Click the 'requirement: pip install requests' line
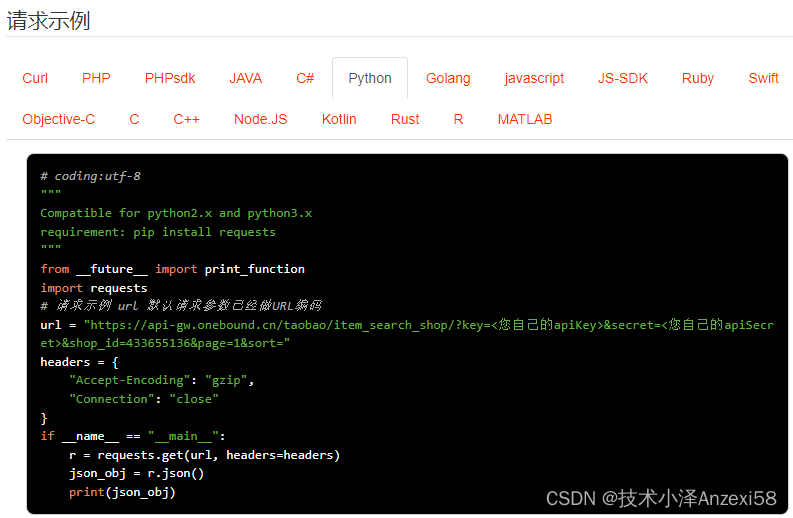 click(158, 232)
